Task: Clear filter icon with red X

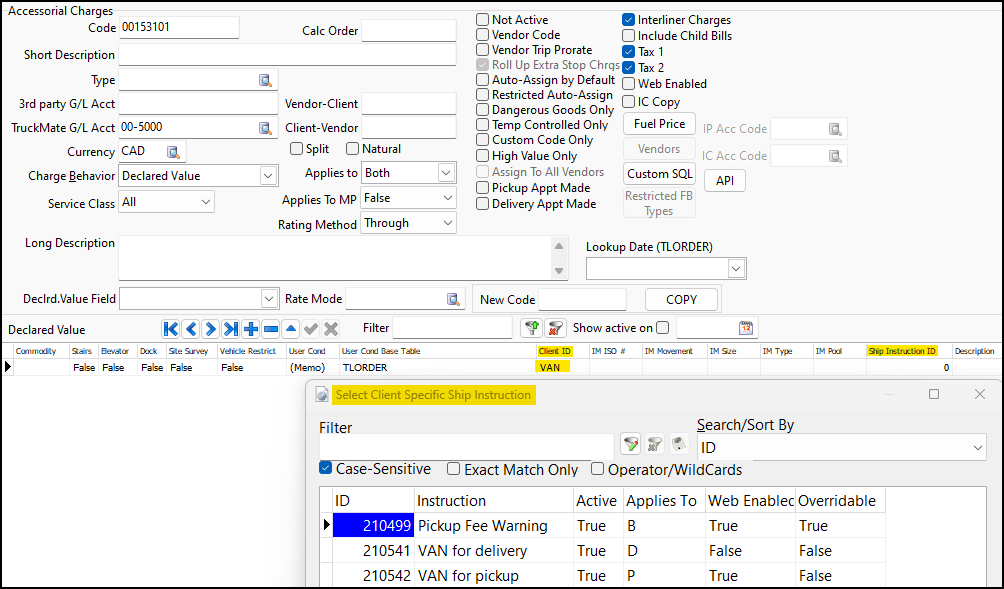Action: (x=556, y=328)
